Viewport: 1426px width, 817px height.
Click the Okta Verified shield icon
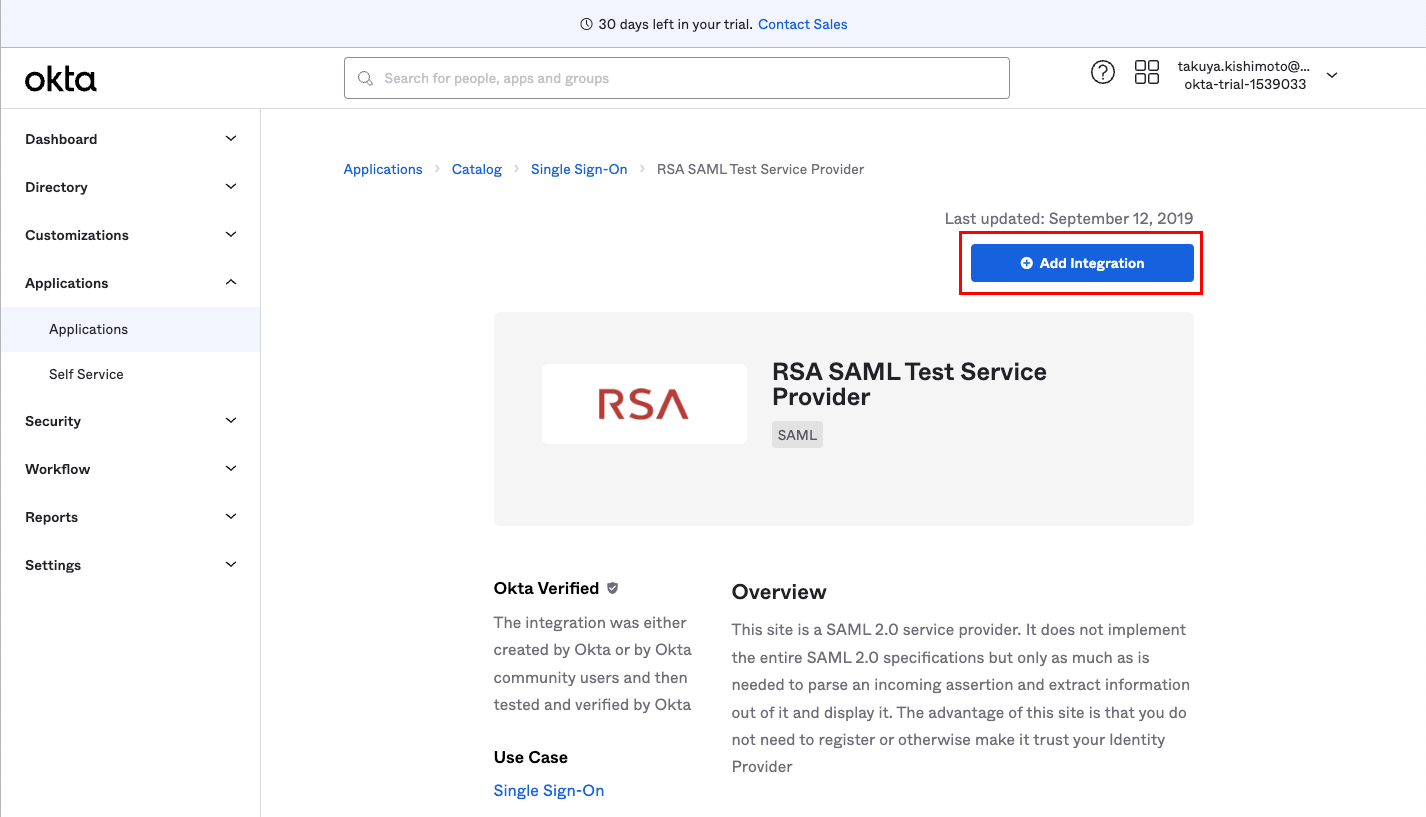[613, 588]
